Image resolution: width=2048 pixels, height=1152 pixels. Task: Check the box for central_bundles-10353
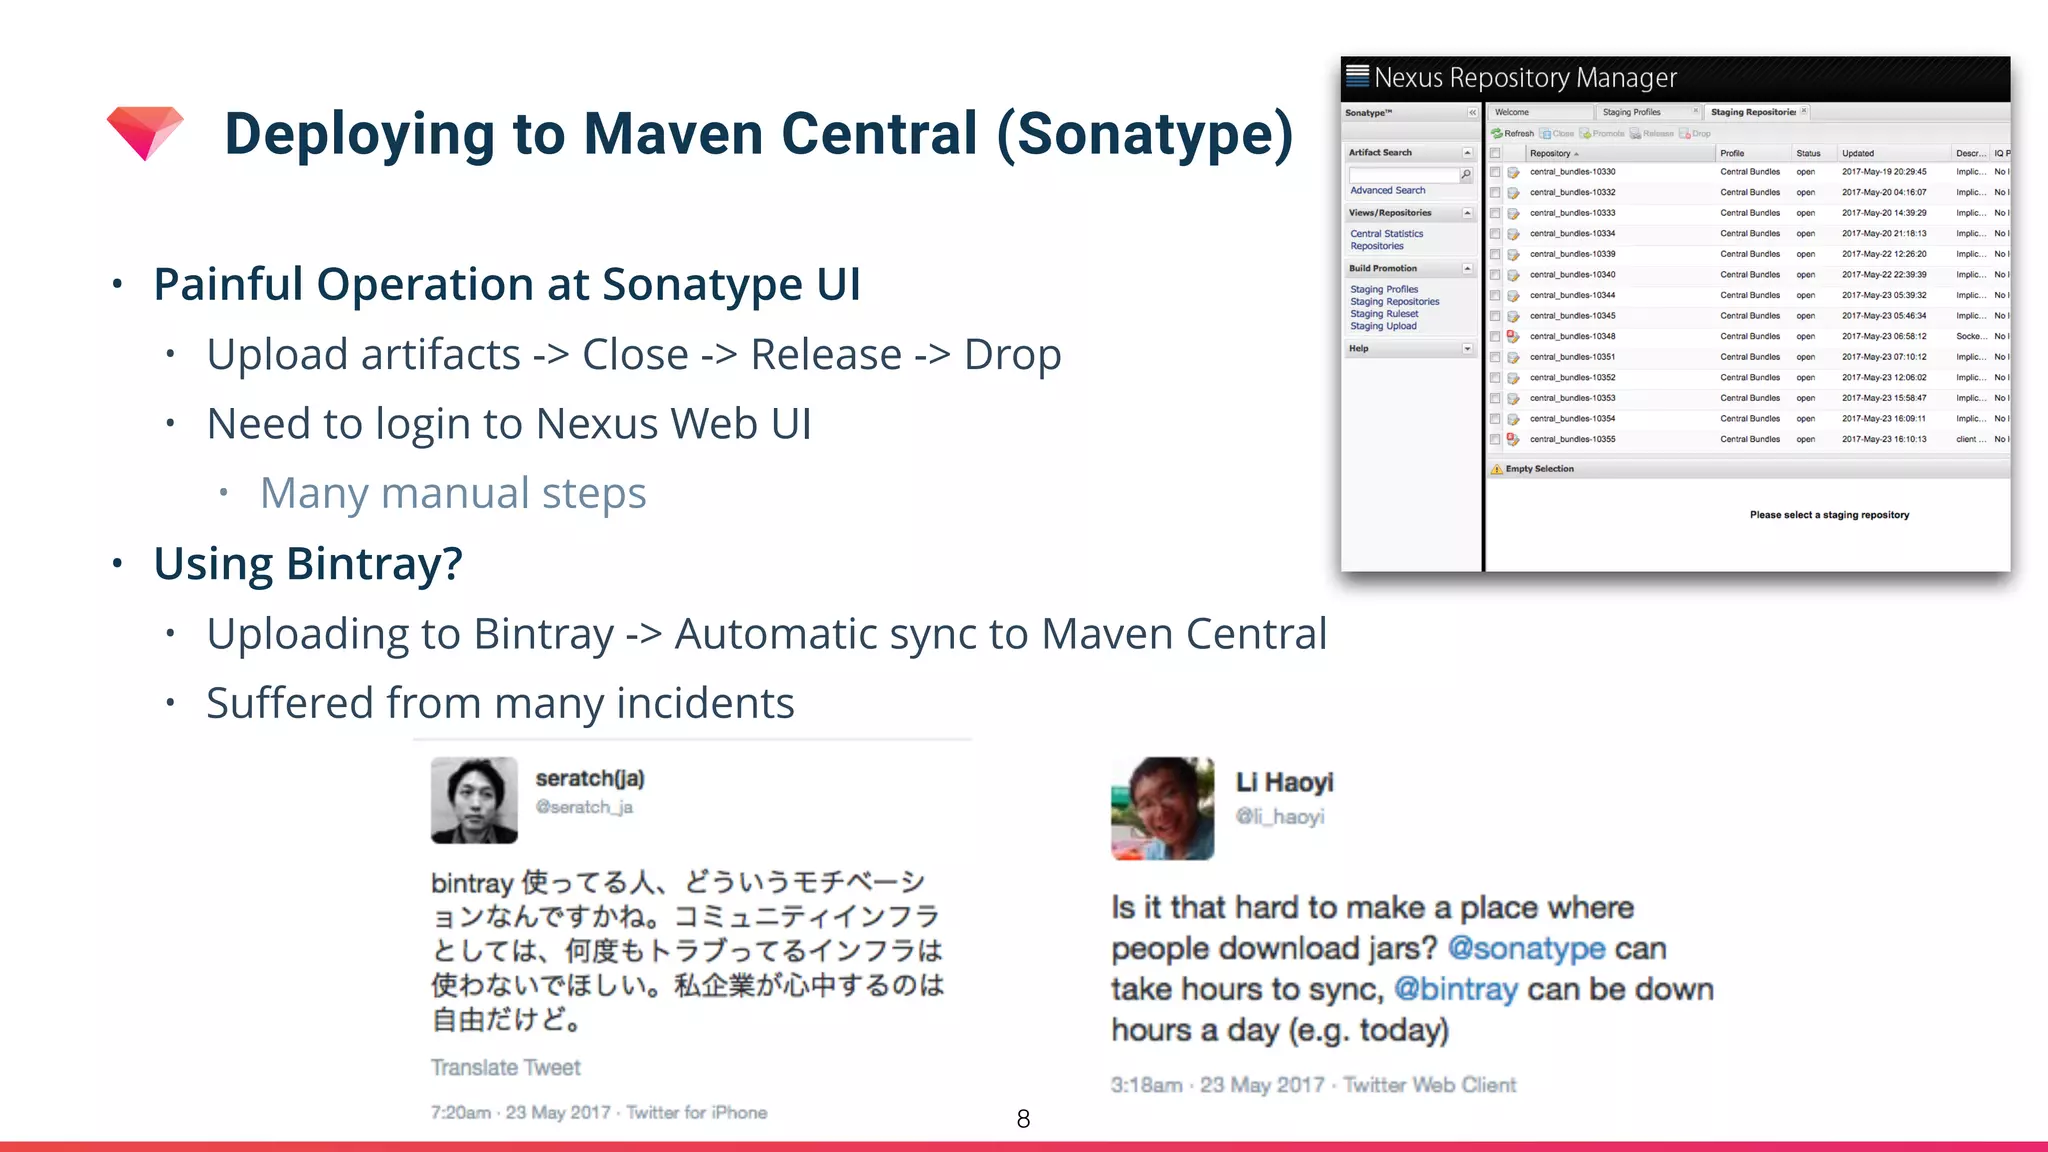(x=1495, y=398)
